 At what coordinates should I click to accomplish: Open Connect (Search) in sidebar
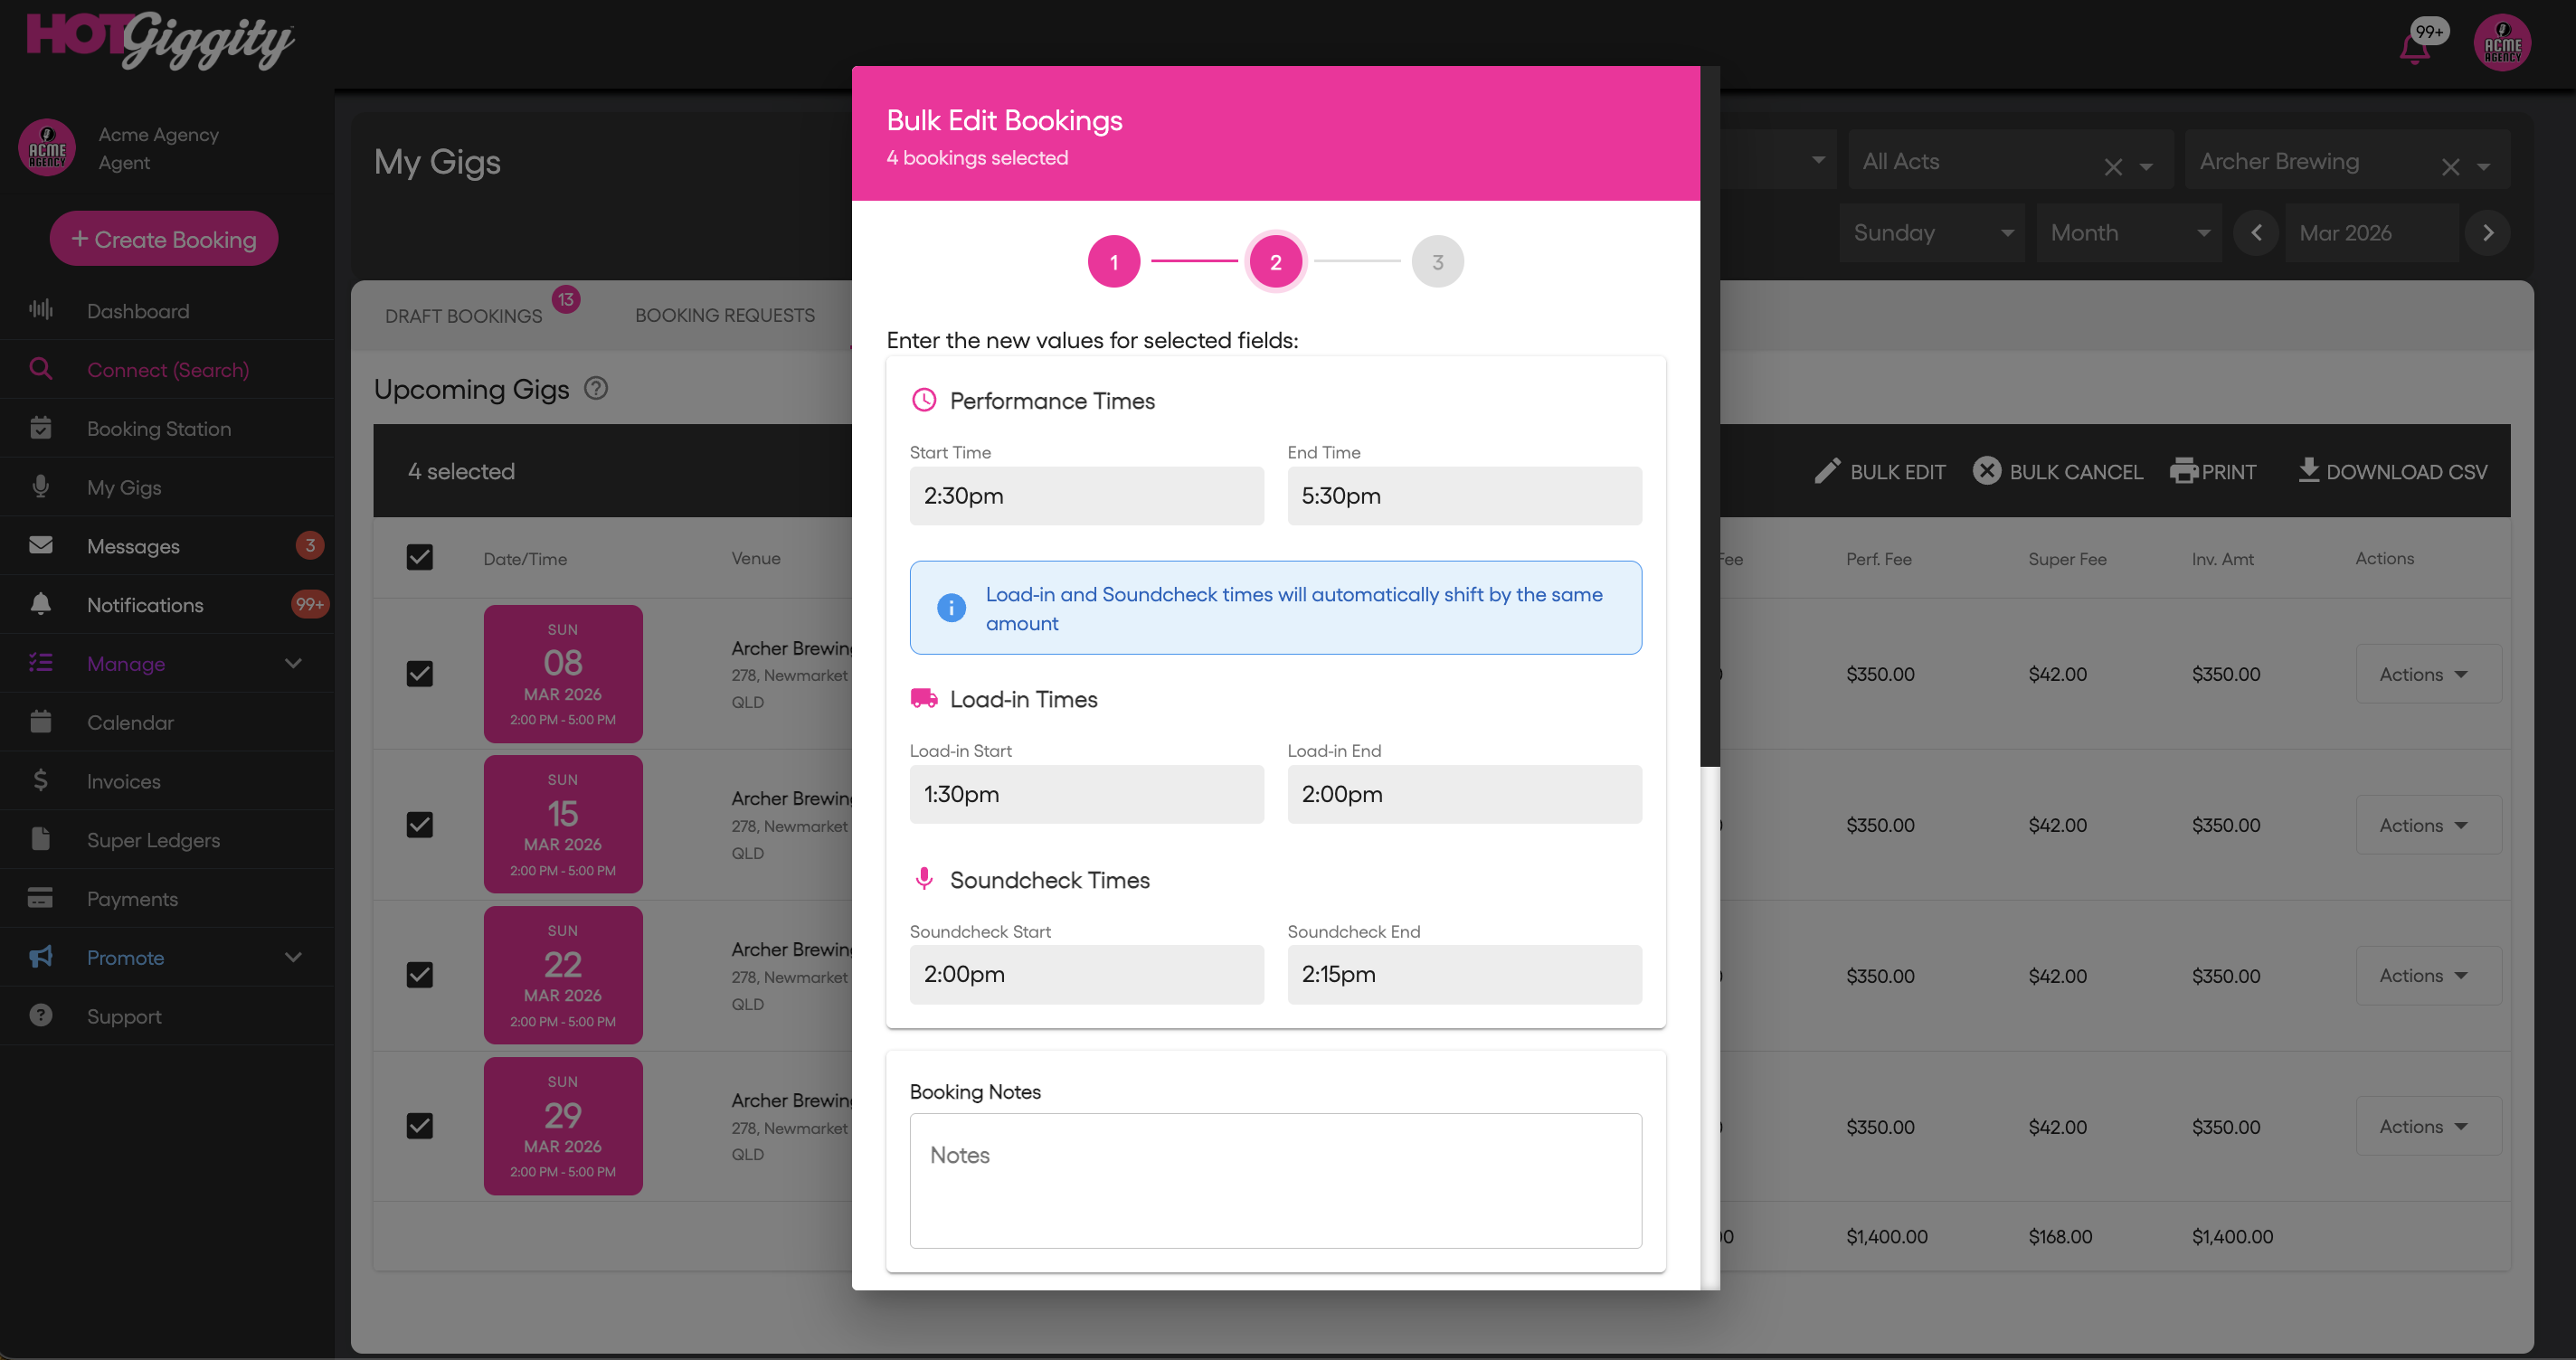coord(167,370)
